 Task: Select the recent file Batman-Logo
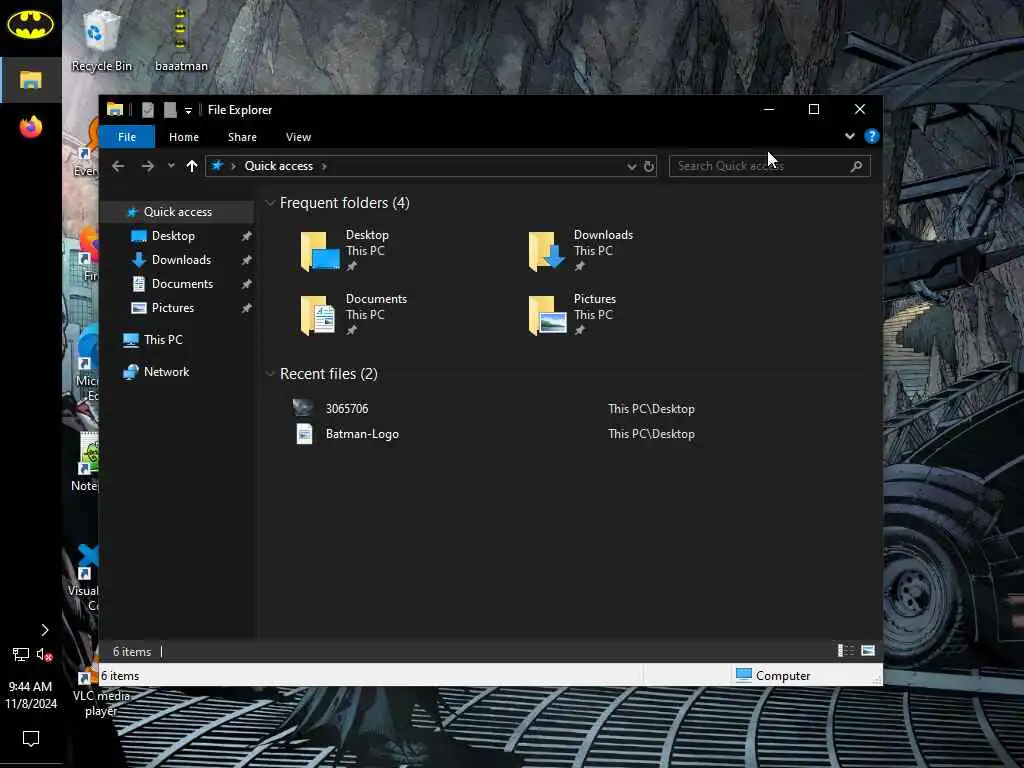click(362, 434)
